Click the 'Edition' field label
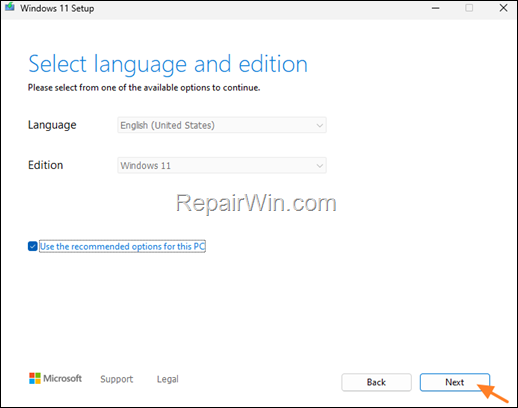The width and height of the screenshot is (518, 408). 45,165
